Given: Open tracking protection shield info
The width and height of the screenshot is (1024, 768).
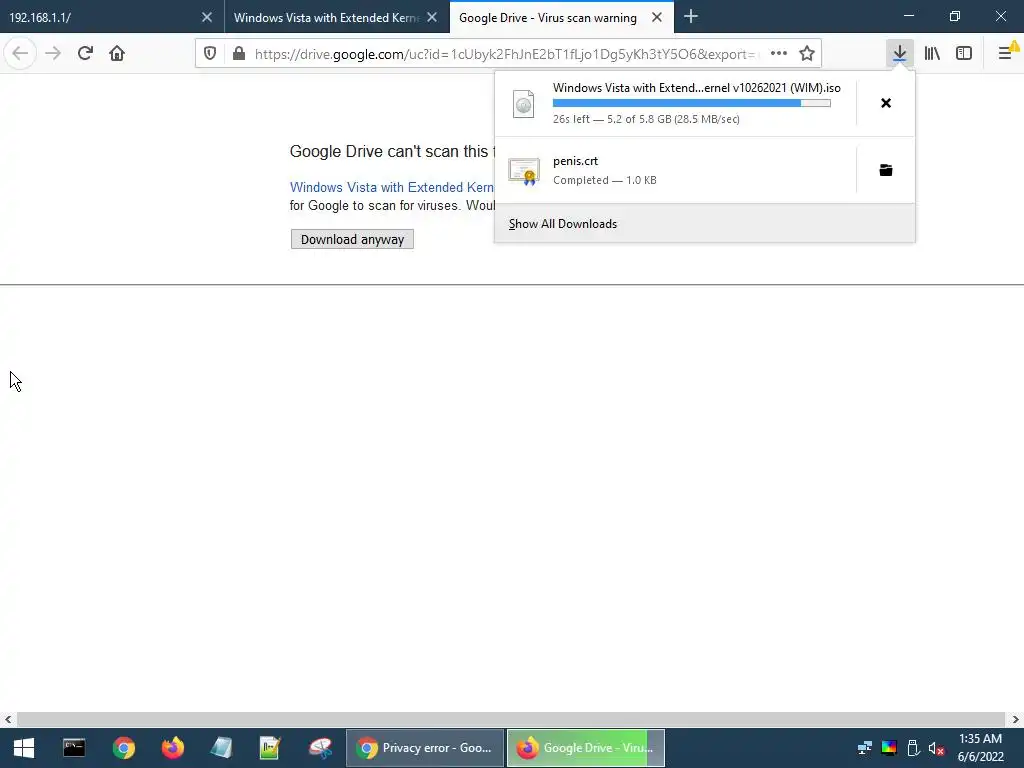Looking at the screenshot, I should coord(210,54).
